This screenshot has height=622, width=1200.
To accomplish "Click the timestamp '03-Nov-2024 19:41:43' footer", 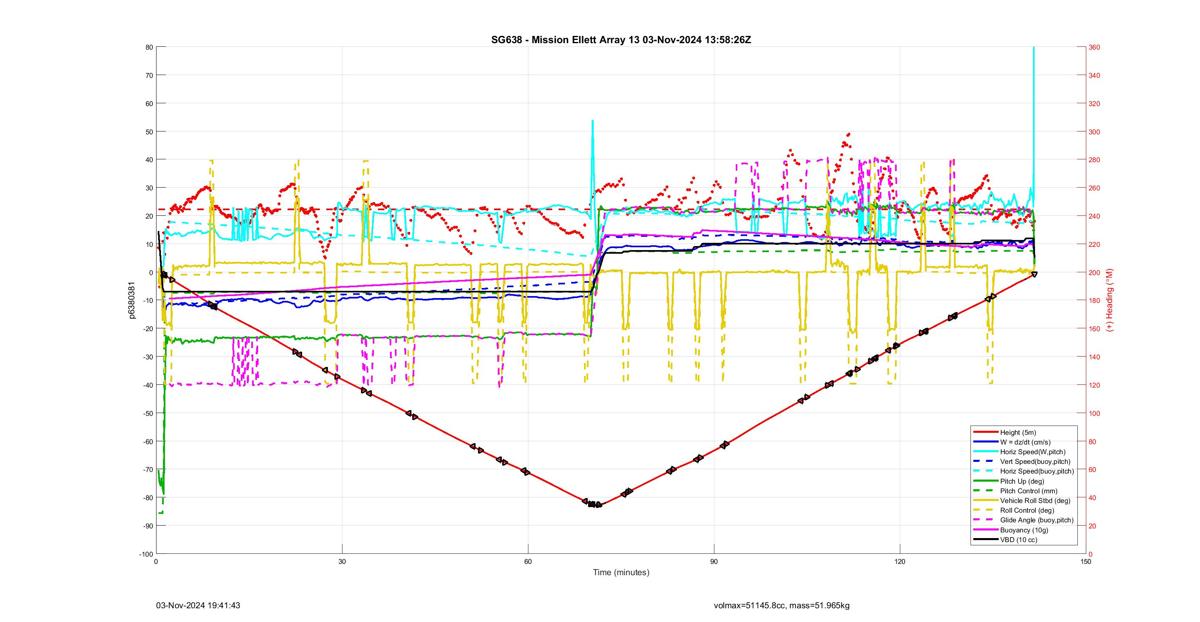I will pos(198,604).
